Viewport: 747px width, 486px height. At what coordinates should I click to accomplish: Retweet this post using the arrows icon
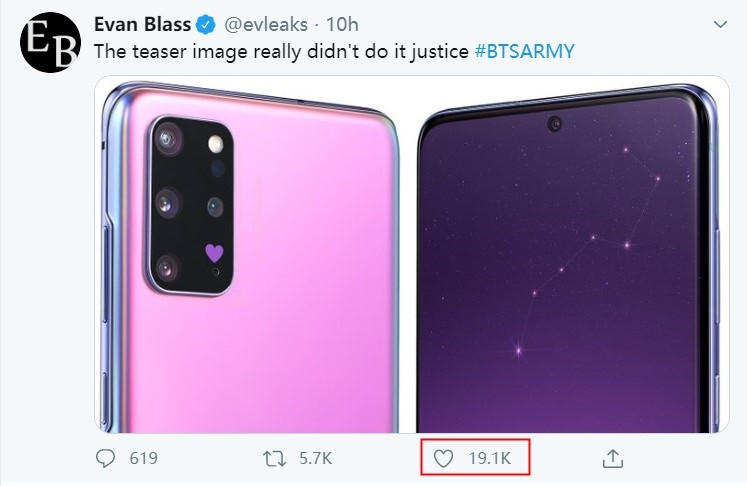coord(273,459)
